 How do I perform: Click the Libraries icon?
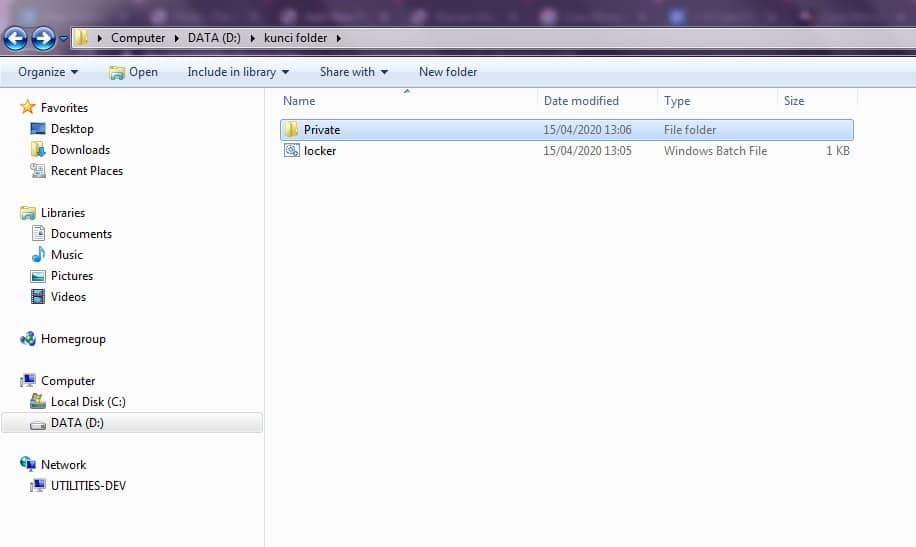27,213
